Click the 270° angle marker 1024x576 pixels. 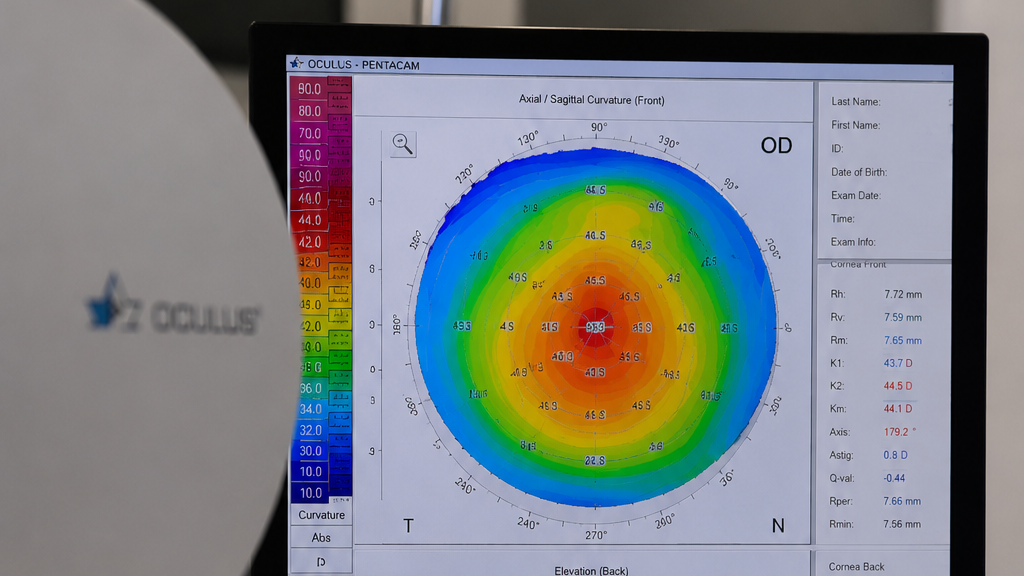click(596, 536)
